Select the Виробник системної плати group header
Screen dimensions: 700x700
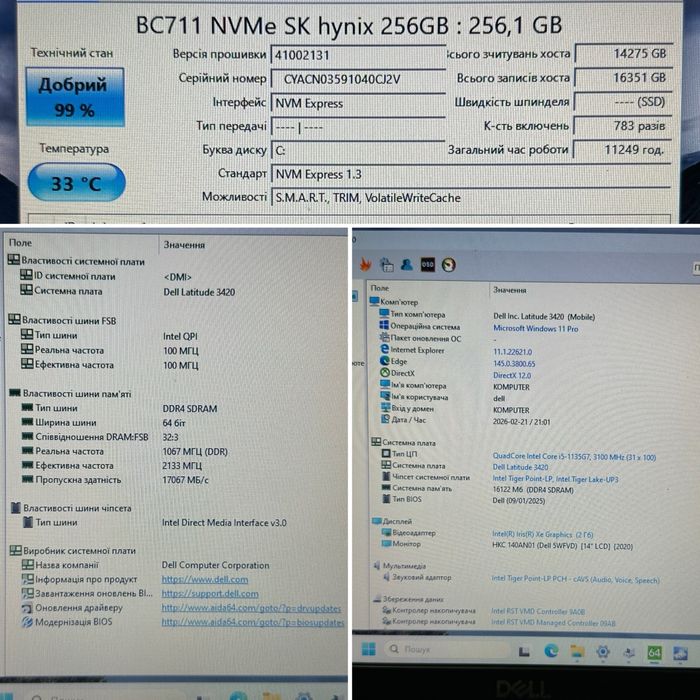[x=73, y=550]
